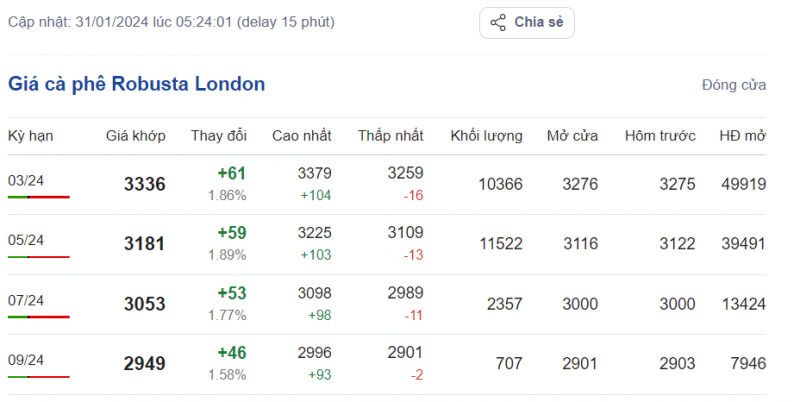Click the price range bar under 07/24
This screenshot has width=800, height=402.
(x=38, y=317)
